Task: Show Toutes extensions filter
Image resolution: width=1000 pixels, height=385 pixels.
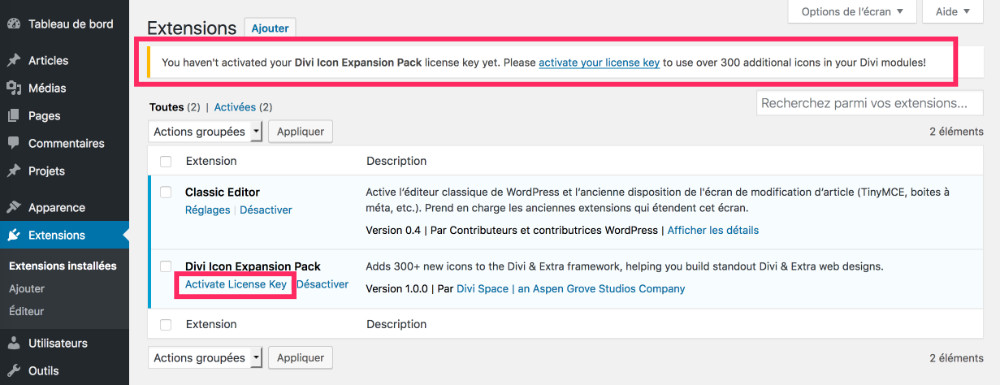Action: [165, 107]
